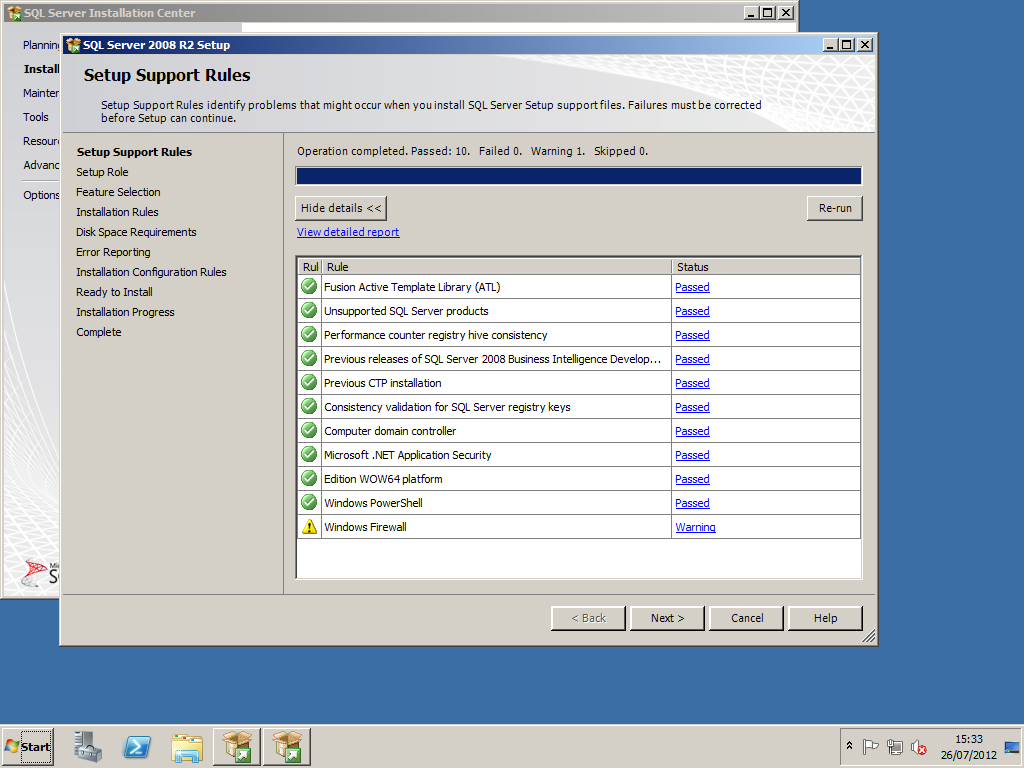Click the yellow warning icon for Windows Firewall
The width and height of the screenshot is (1024, 768).
pos(309,526)
